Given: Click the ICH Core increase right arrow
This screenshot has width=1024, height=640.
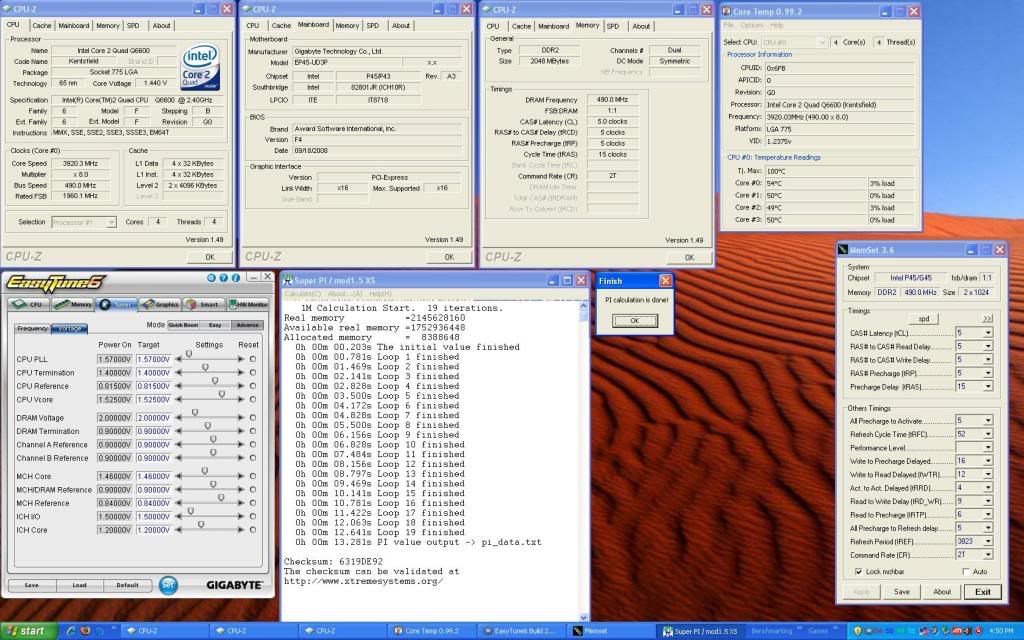Looking at the screenshot, I should click(241, 530).
